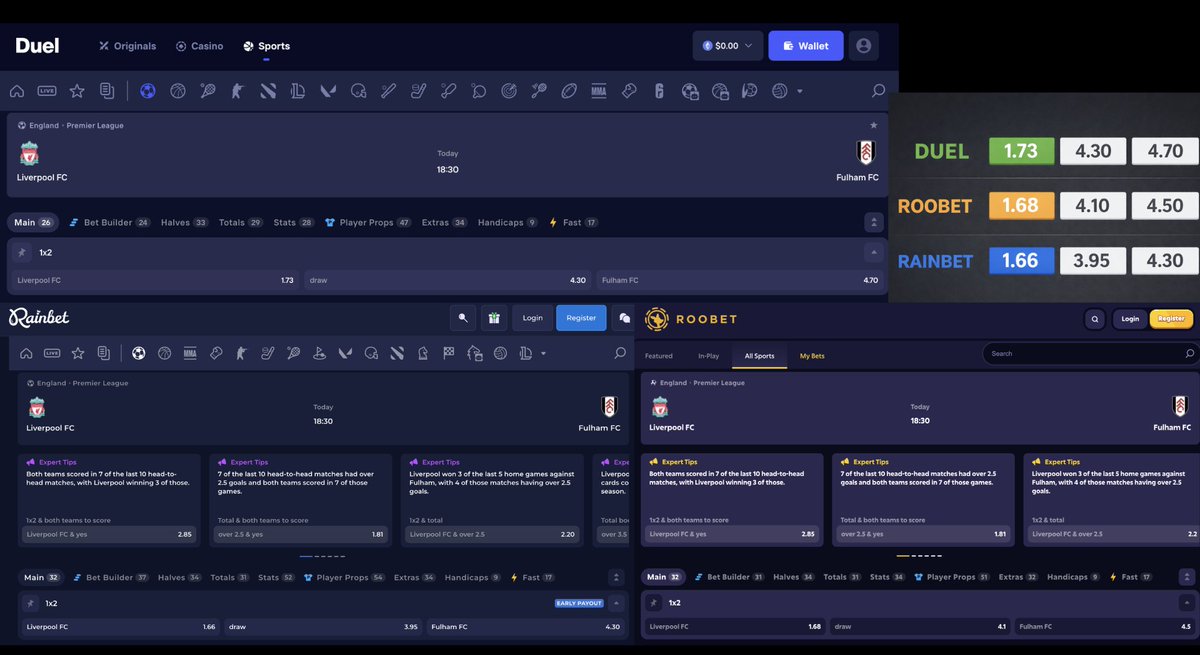Select tennis racket icon in Duel sports bar

coord(208,91)
